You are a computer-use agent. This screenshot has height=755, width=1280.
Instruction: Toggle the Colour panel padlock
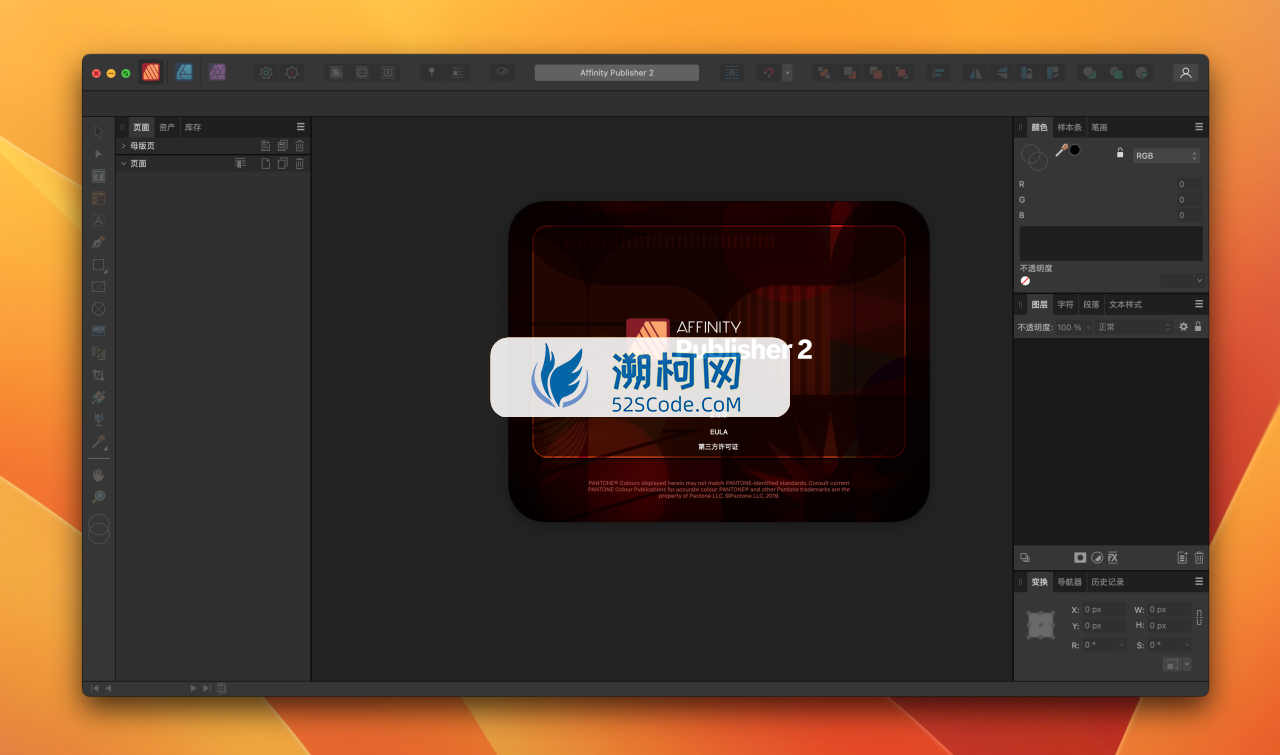point(1120,153)
